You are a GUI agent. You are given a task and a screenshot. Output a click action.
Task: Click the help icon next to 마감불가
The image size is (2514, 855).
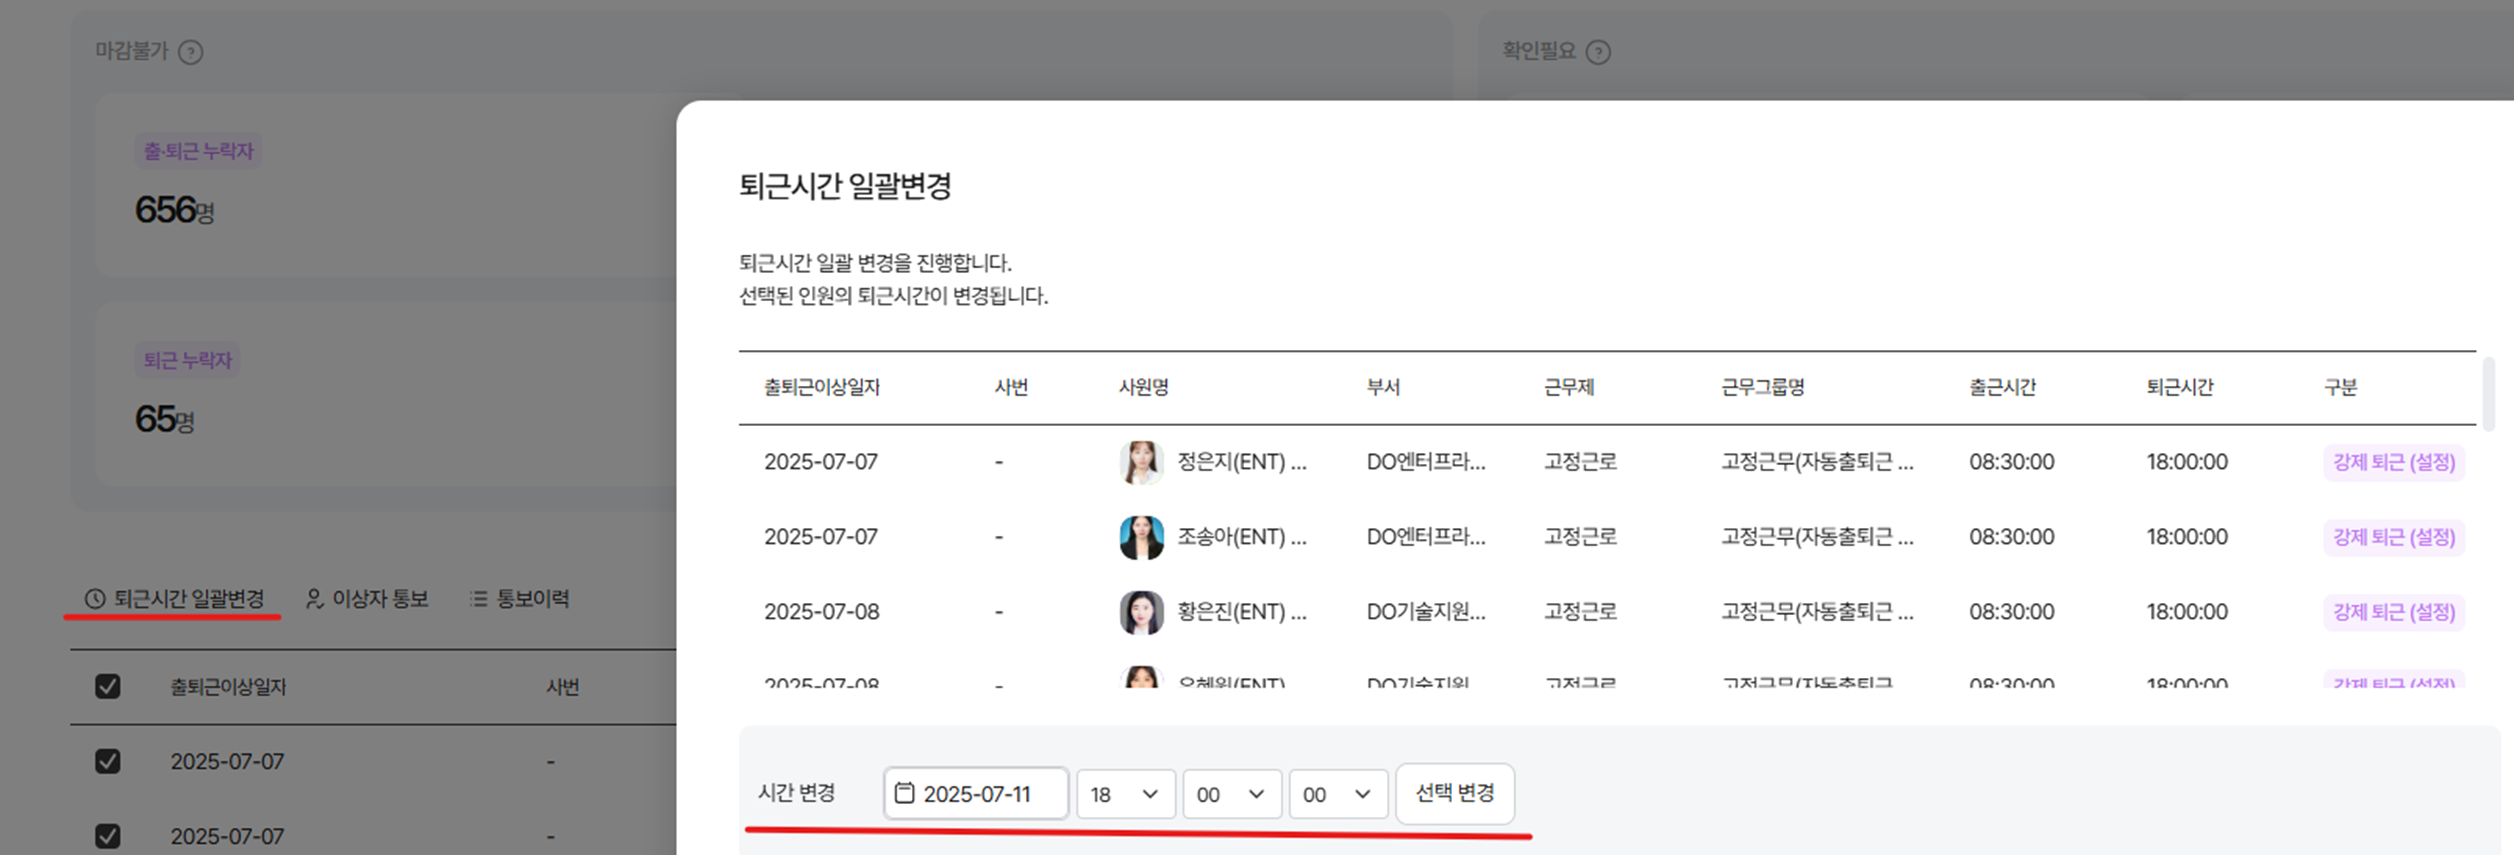[190, 52]
